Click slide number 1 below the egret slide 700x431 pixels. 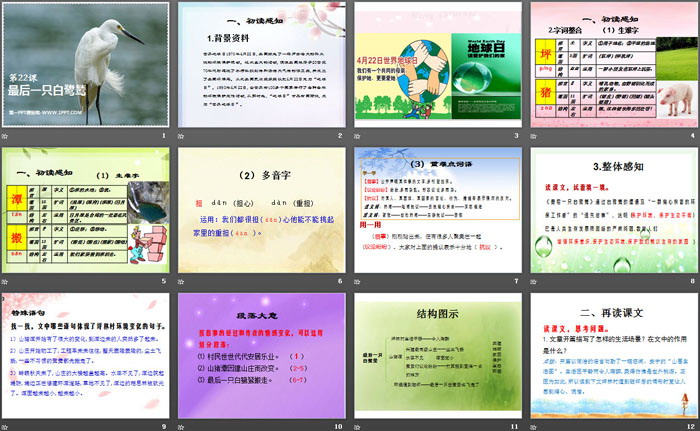[x=164, y=135]
